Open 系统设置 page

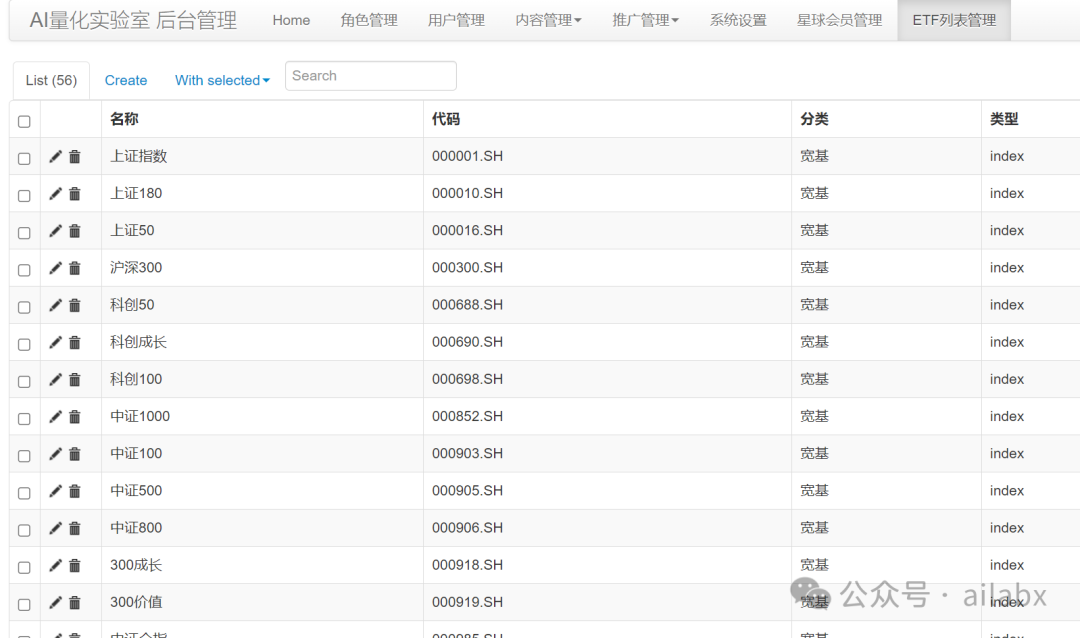pyautogui.click(x=738, y=21)
